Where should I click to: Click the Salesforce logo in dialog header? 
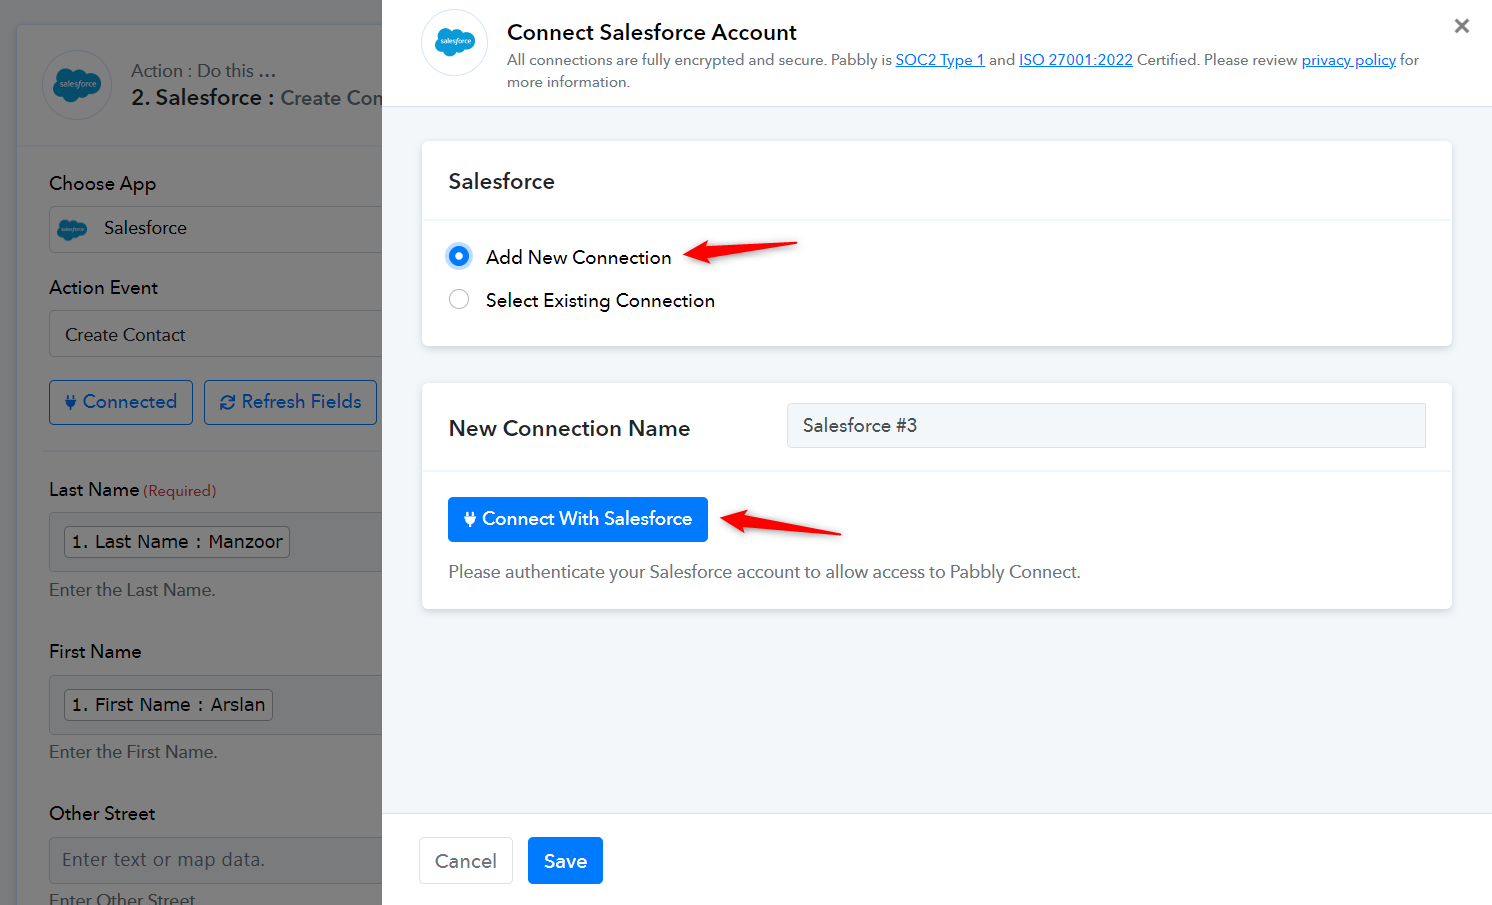pyautogui.click(x=455, y=42)
